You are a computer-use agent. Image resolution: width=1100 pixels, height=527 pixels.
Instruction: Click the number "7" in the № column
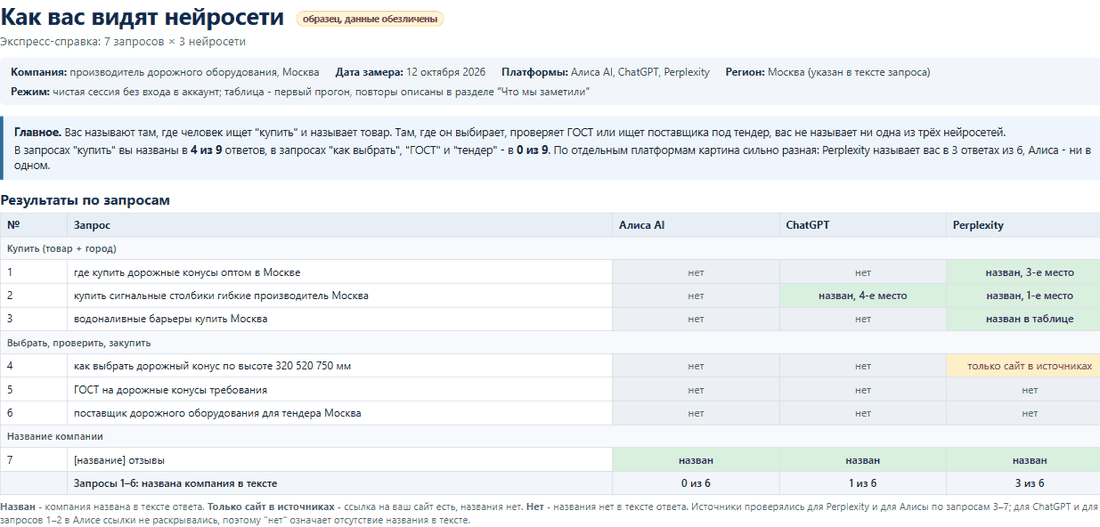(11, 460)
